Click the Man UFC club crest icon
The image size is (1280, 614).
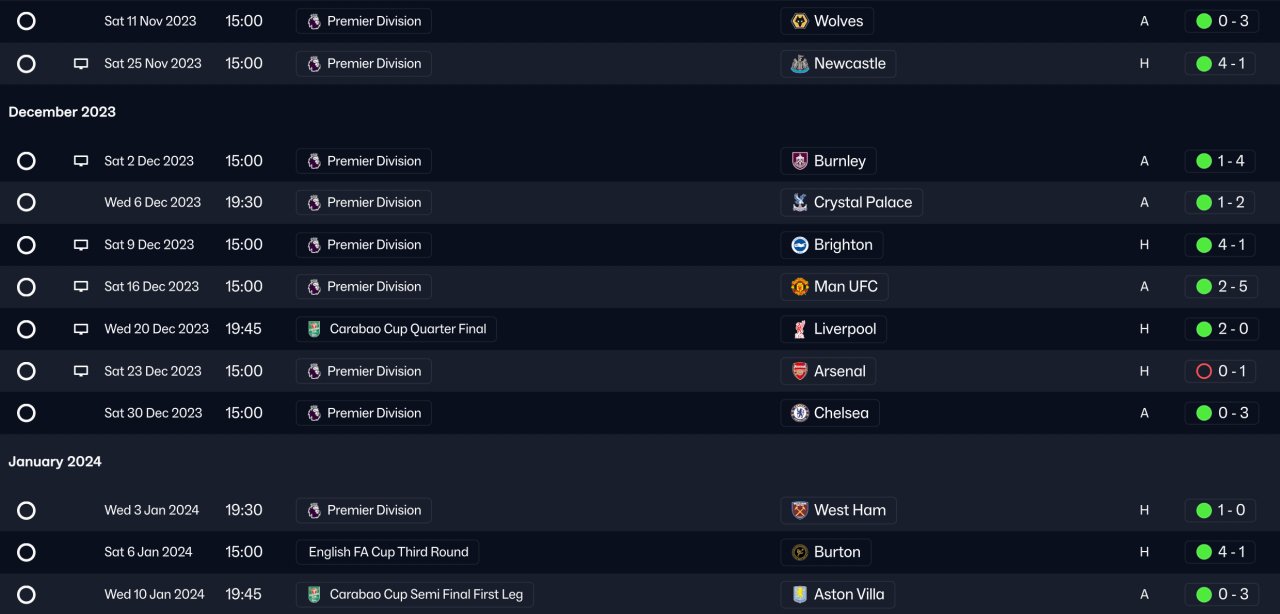pos(800,287)
